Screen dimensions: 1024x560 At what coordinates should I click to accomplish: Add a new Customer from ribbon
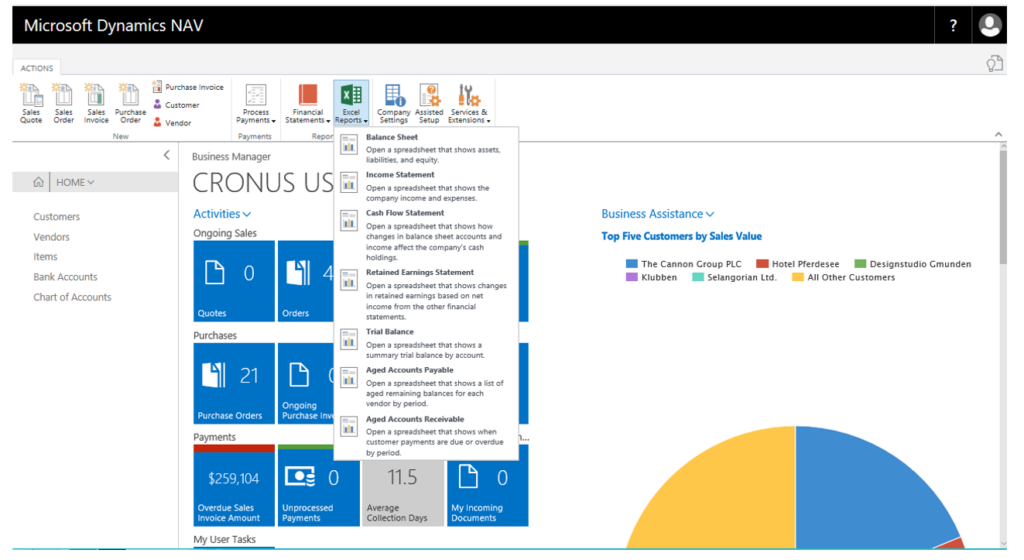(x=176, y=105)
